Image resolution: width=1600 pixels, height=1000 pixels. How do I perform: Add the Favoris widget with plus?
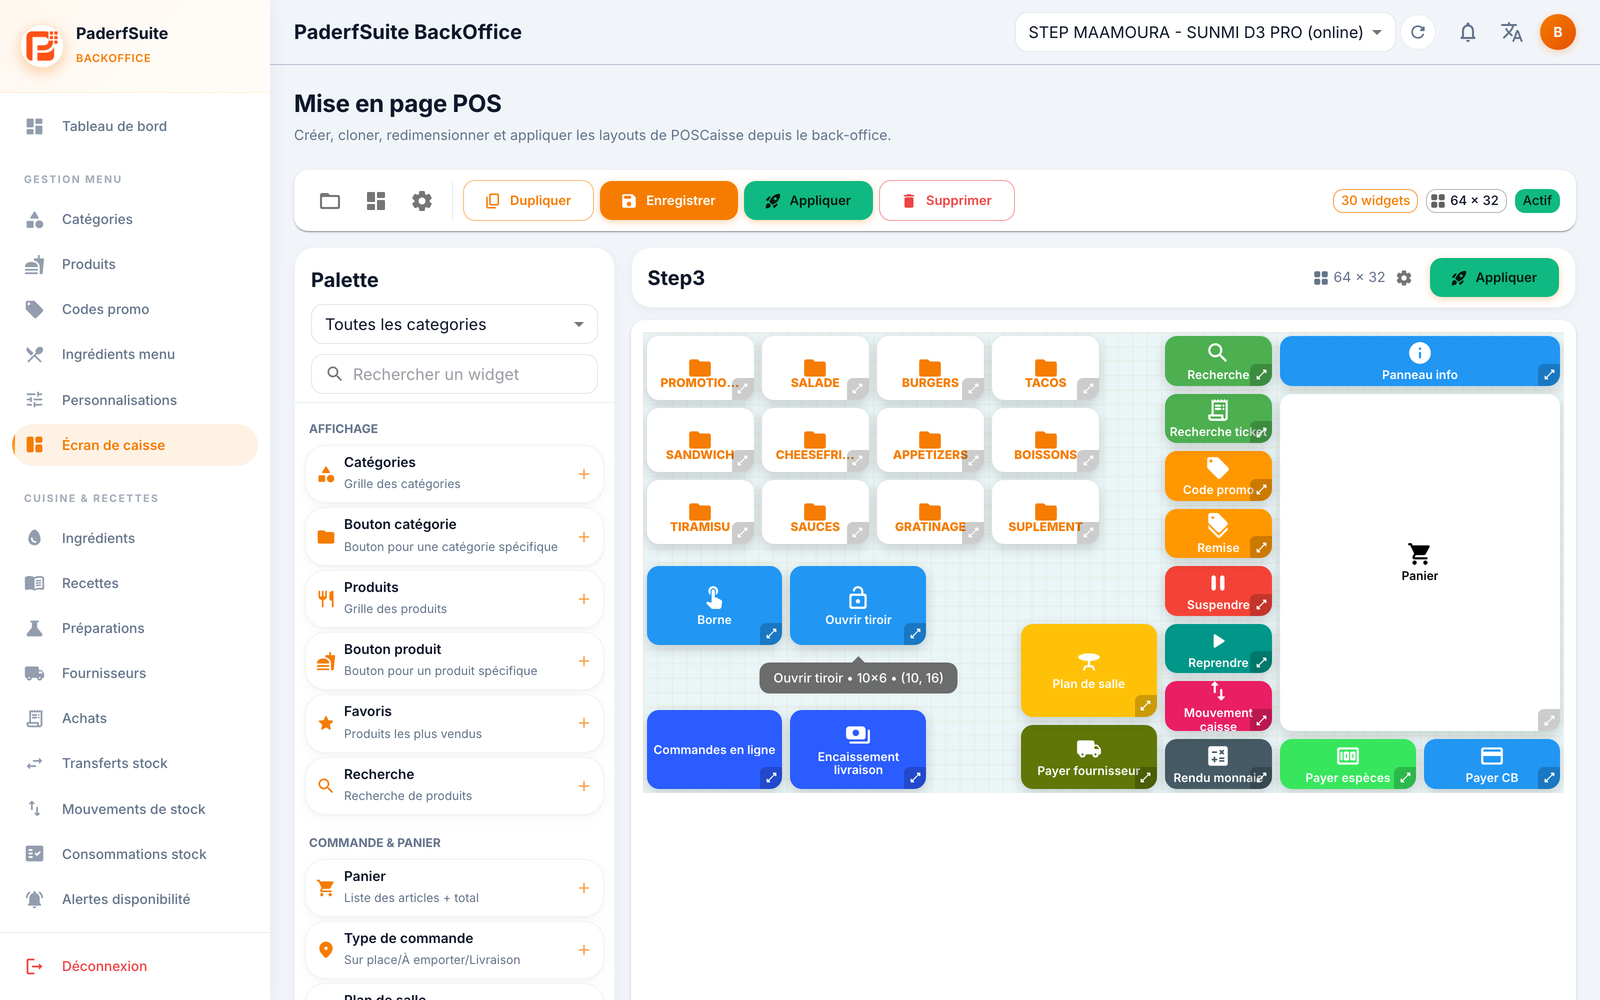coord(584,723)
